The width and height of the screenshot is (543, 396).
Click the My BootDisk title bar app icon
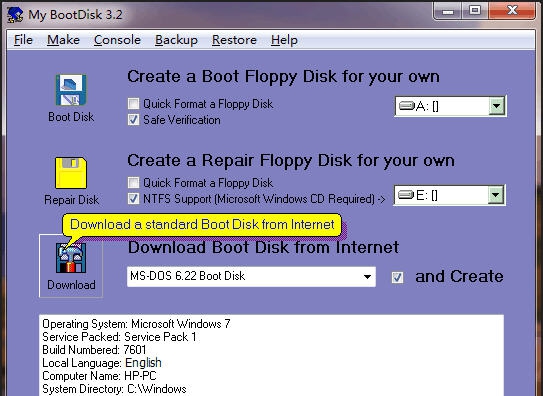[x=15, y=15]
